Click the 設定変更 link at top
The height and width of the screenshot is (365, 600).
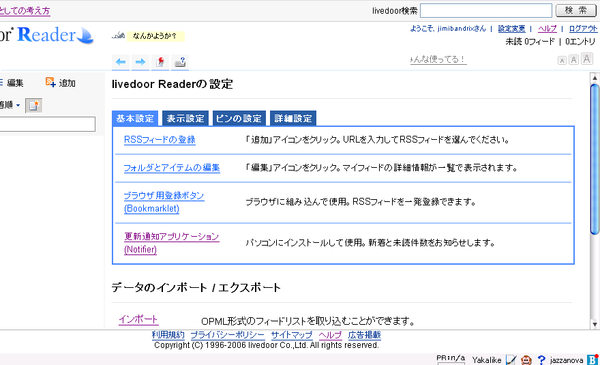(x=512, y=28)
